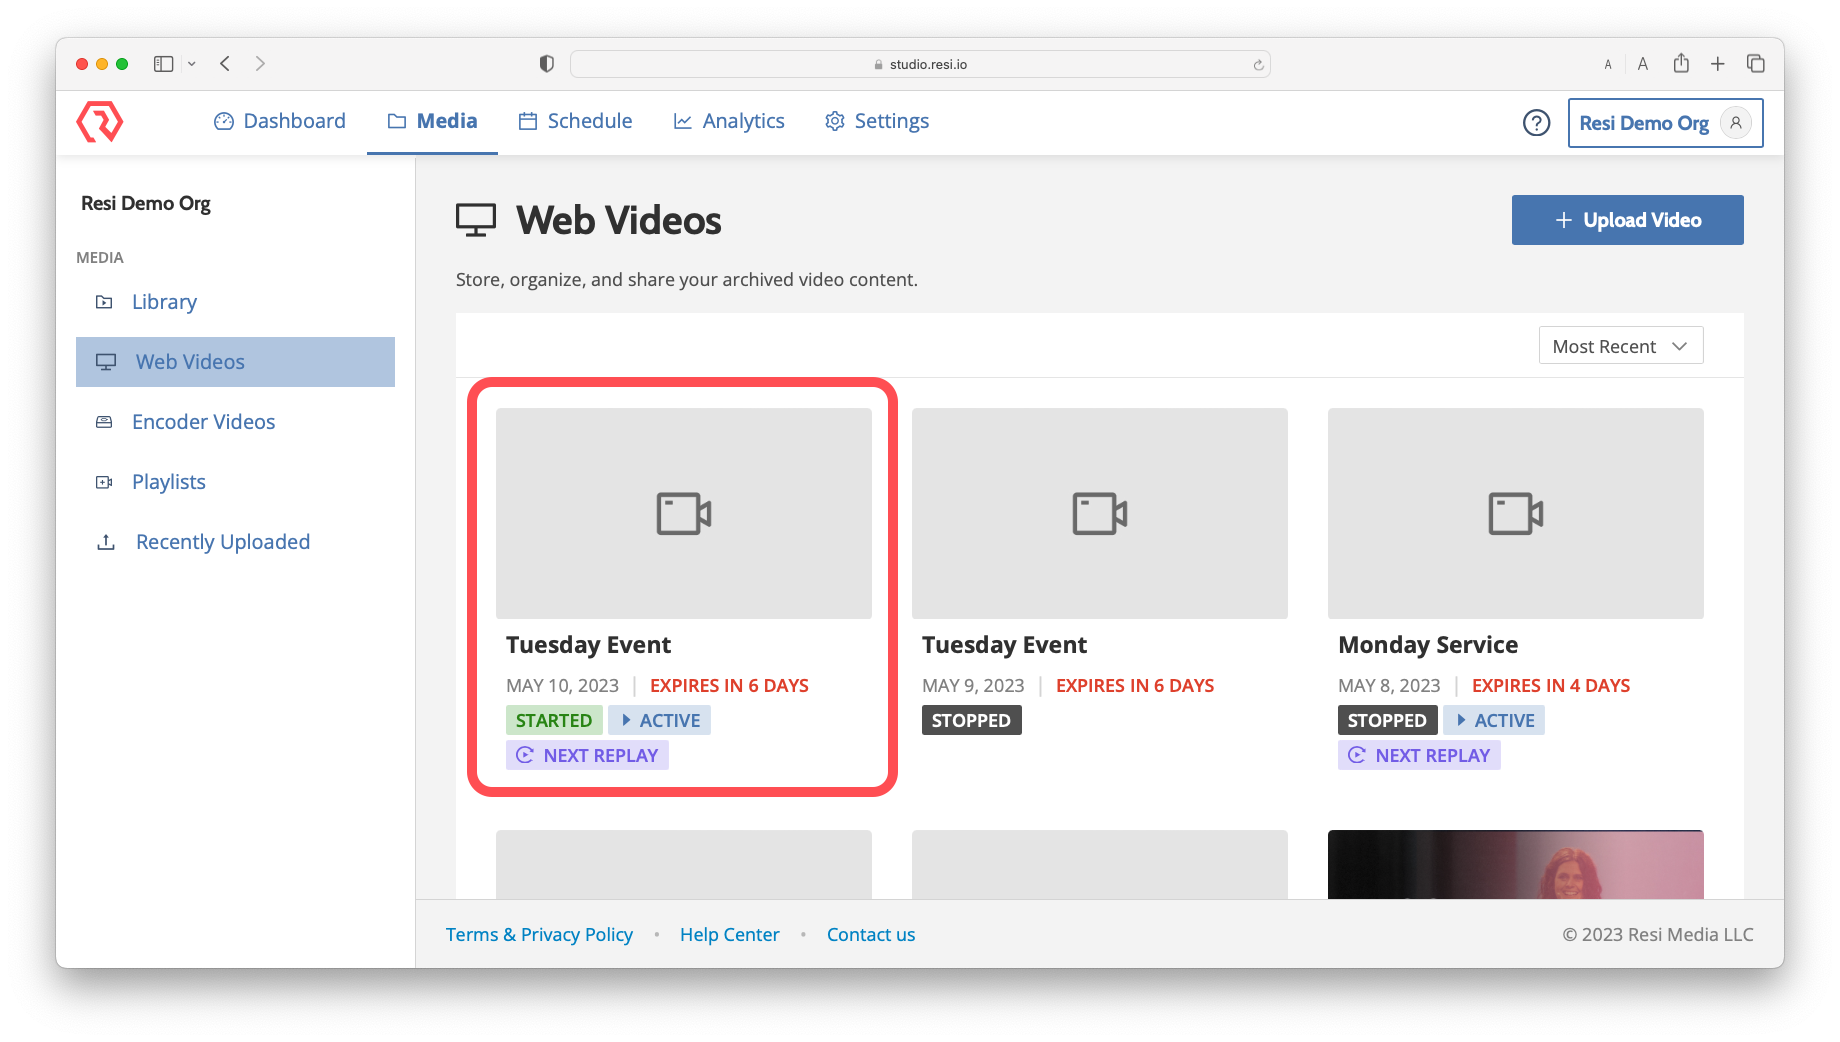This screenshot has height=1042, width=1840.
Task: Open Encoder Videos via its sidebar icon
Action: pos(104,421)
